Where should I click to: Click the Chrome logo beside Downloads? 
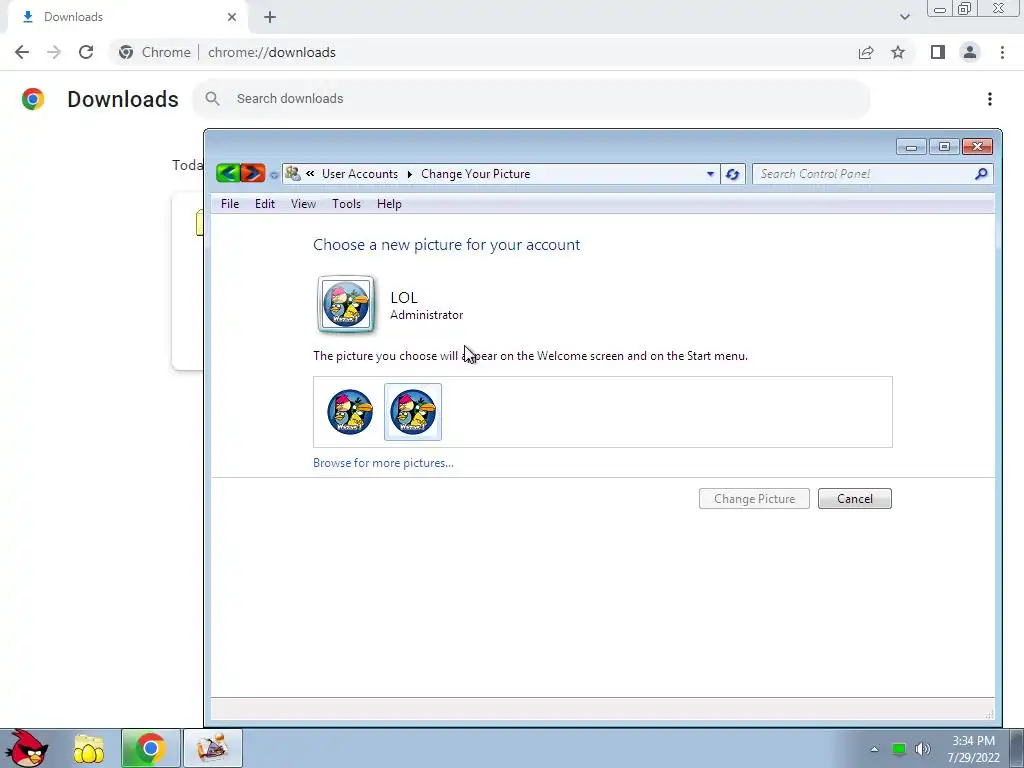pyautogui.click(x=33, y=99)
